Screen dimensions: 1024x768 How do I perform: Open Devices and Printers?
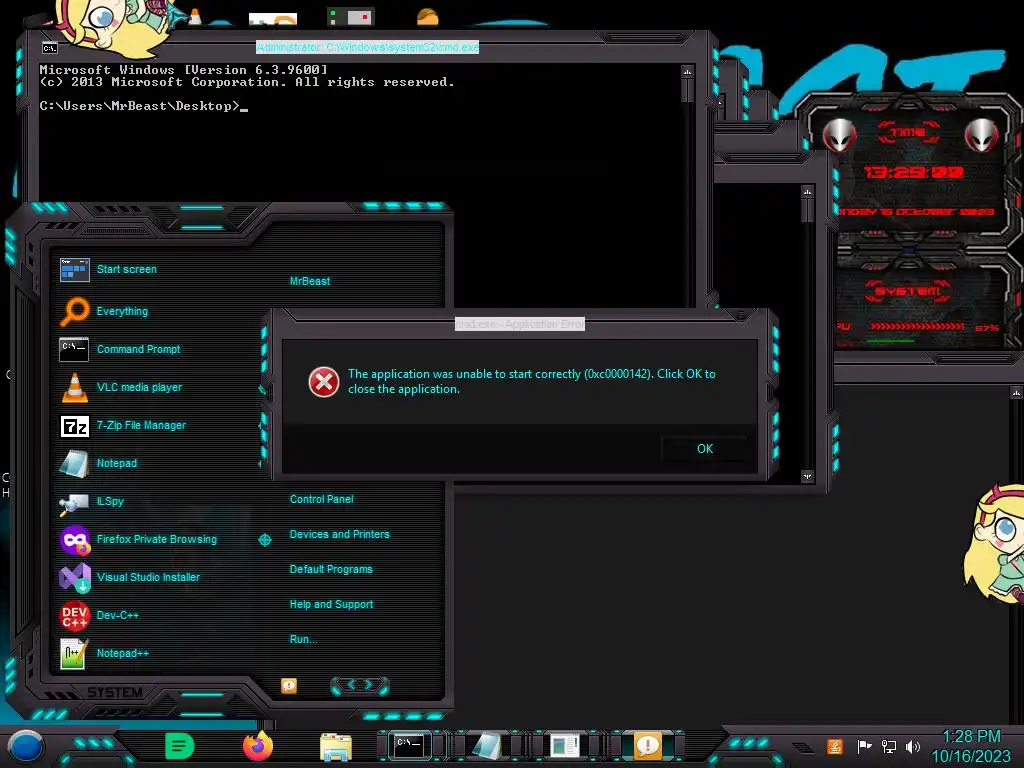339,534
